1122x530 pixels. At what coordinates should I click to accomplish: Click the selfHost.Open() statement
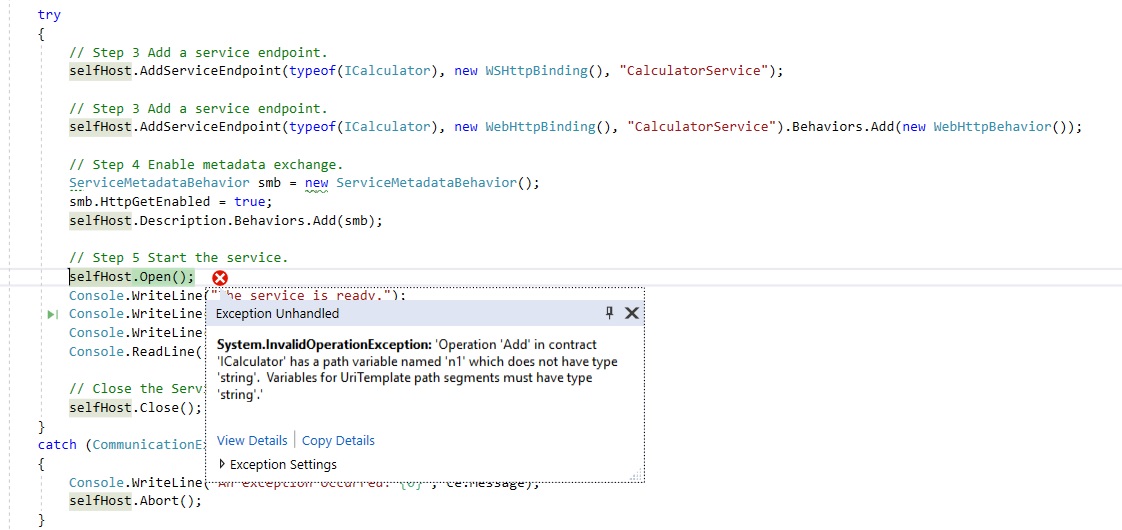[x=131, y=277]
